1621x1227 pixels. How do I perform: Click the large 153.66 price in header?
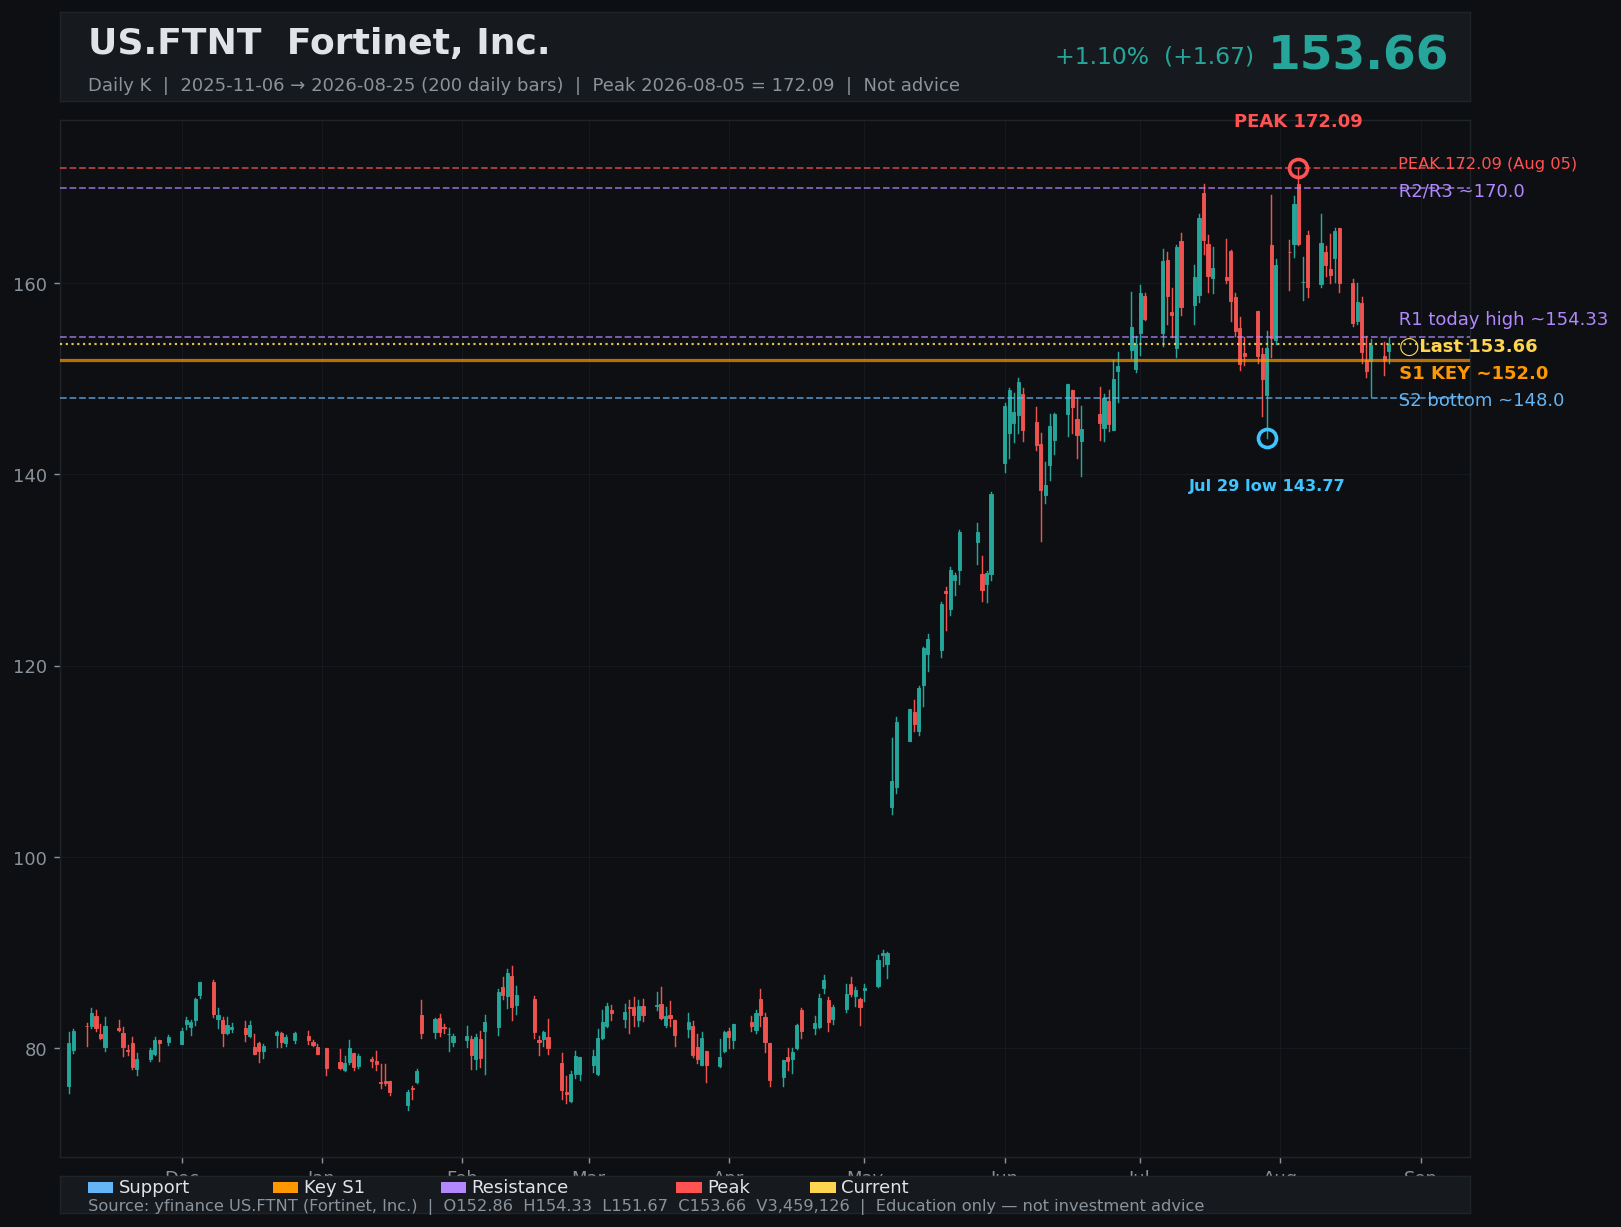point(1357,54)
